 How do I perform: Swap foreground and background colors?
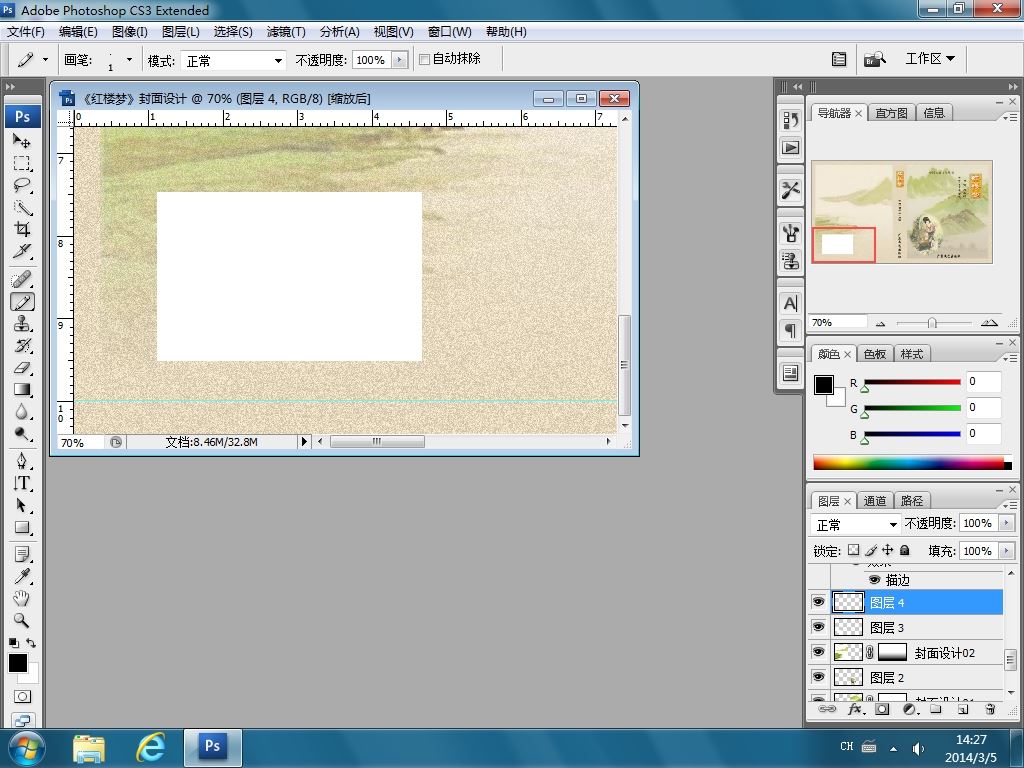[31, 643]
